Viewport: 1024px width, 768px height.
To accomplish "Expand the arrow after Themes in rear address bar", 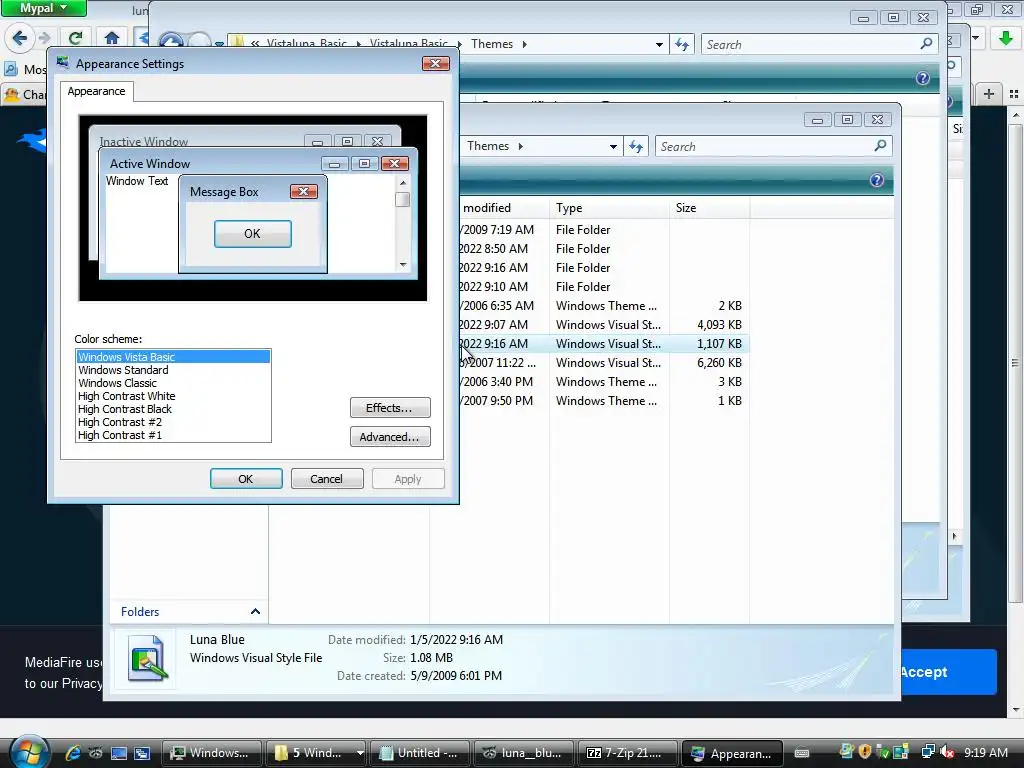I will coord(524,44).
